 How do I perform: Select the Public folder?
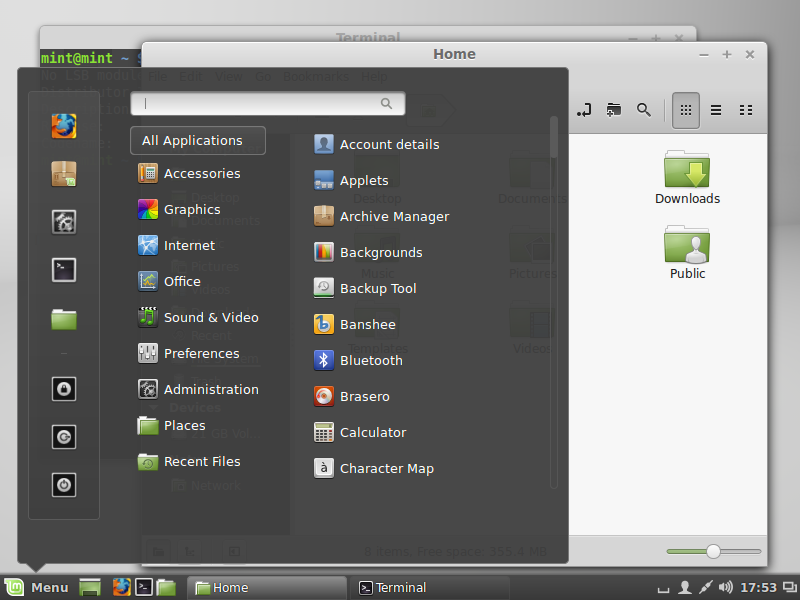pos(687,252)
